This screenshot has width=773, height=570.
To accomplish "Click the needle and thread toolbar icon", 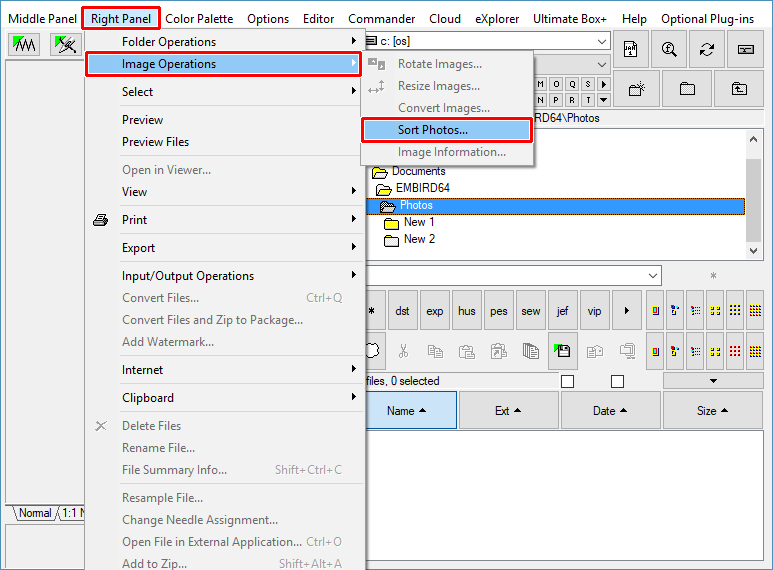I will coord(66,44).
